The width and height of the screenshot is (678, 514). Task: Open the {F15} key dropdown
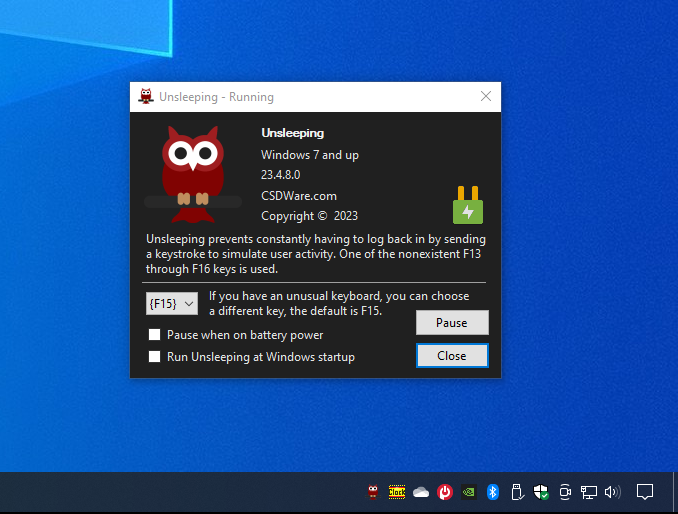172,303
